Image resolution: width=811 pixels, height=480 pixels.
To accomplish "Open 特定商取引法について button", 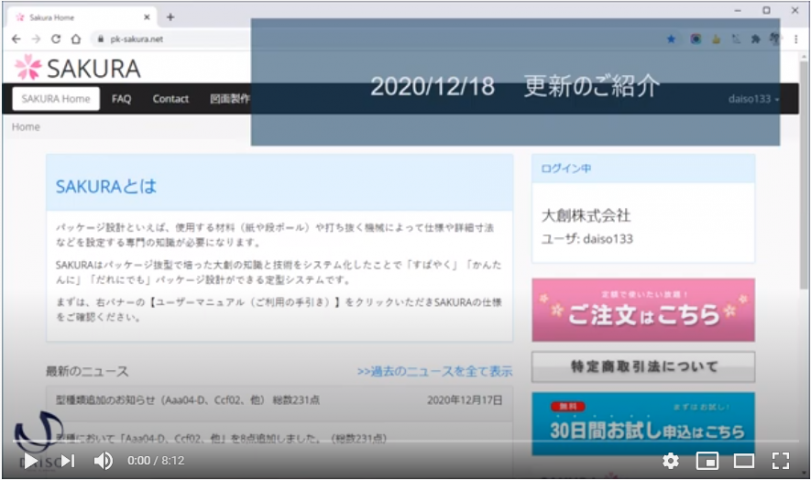I will pyautogui.click(x=643, y=367).
